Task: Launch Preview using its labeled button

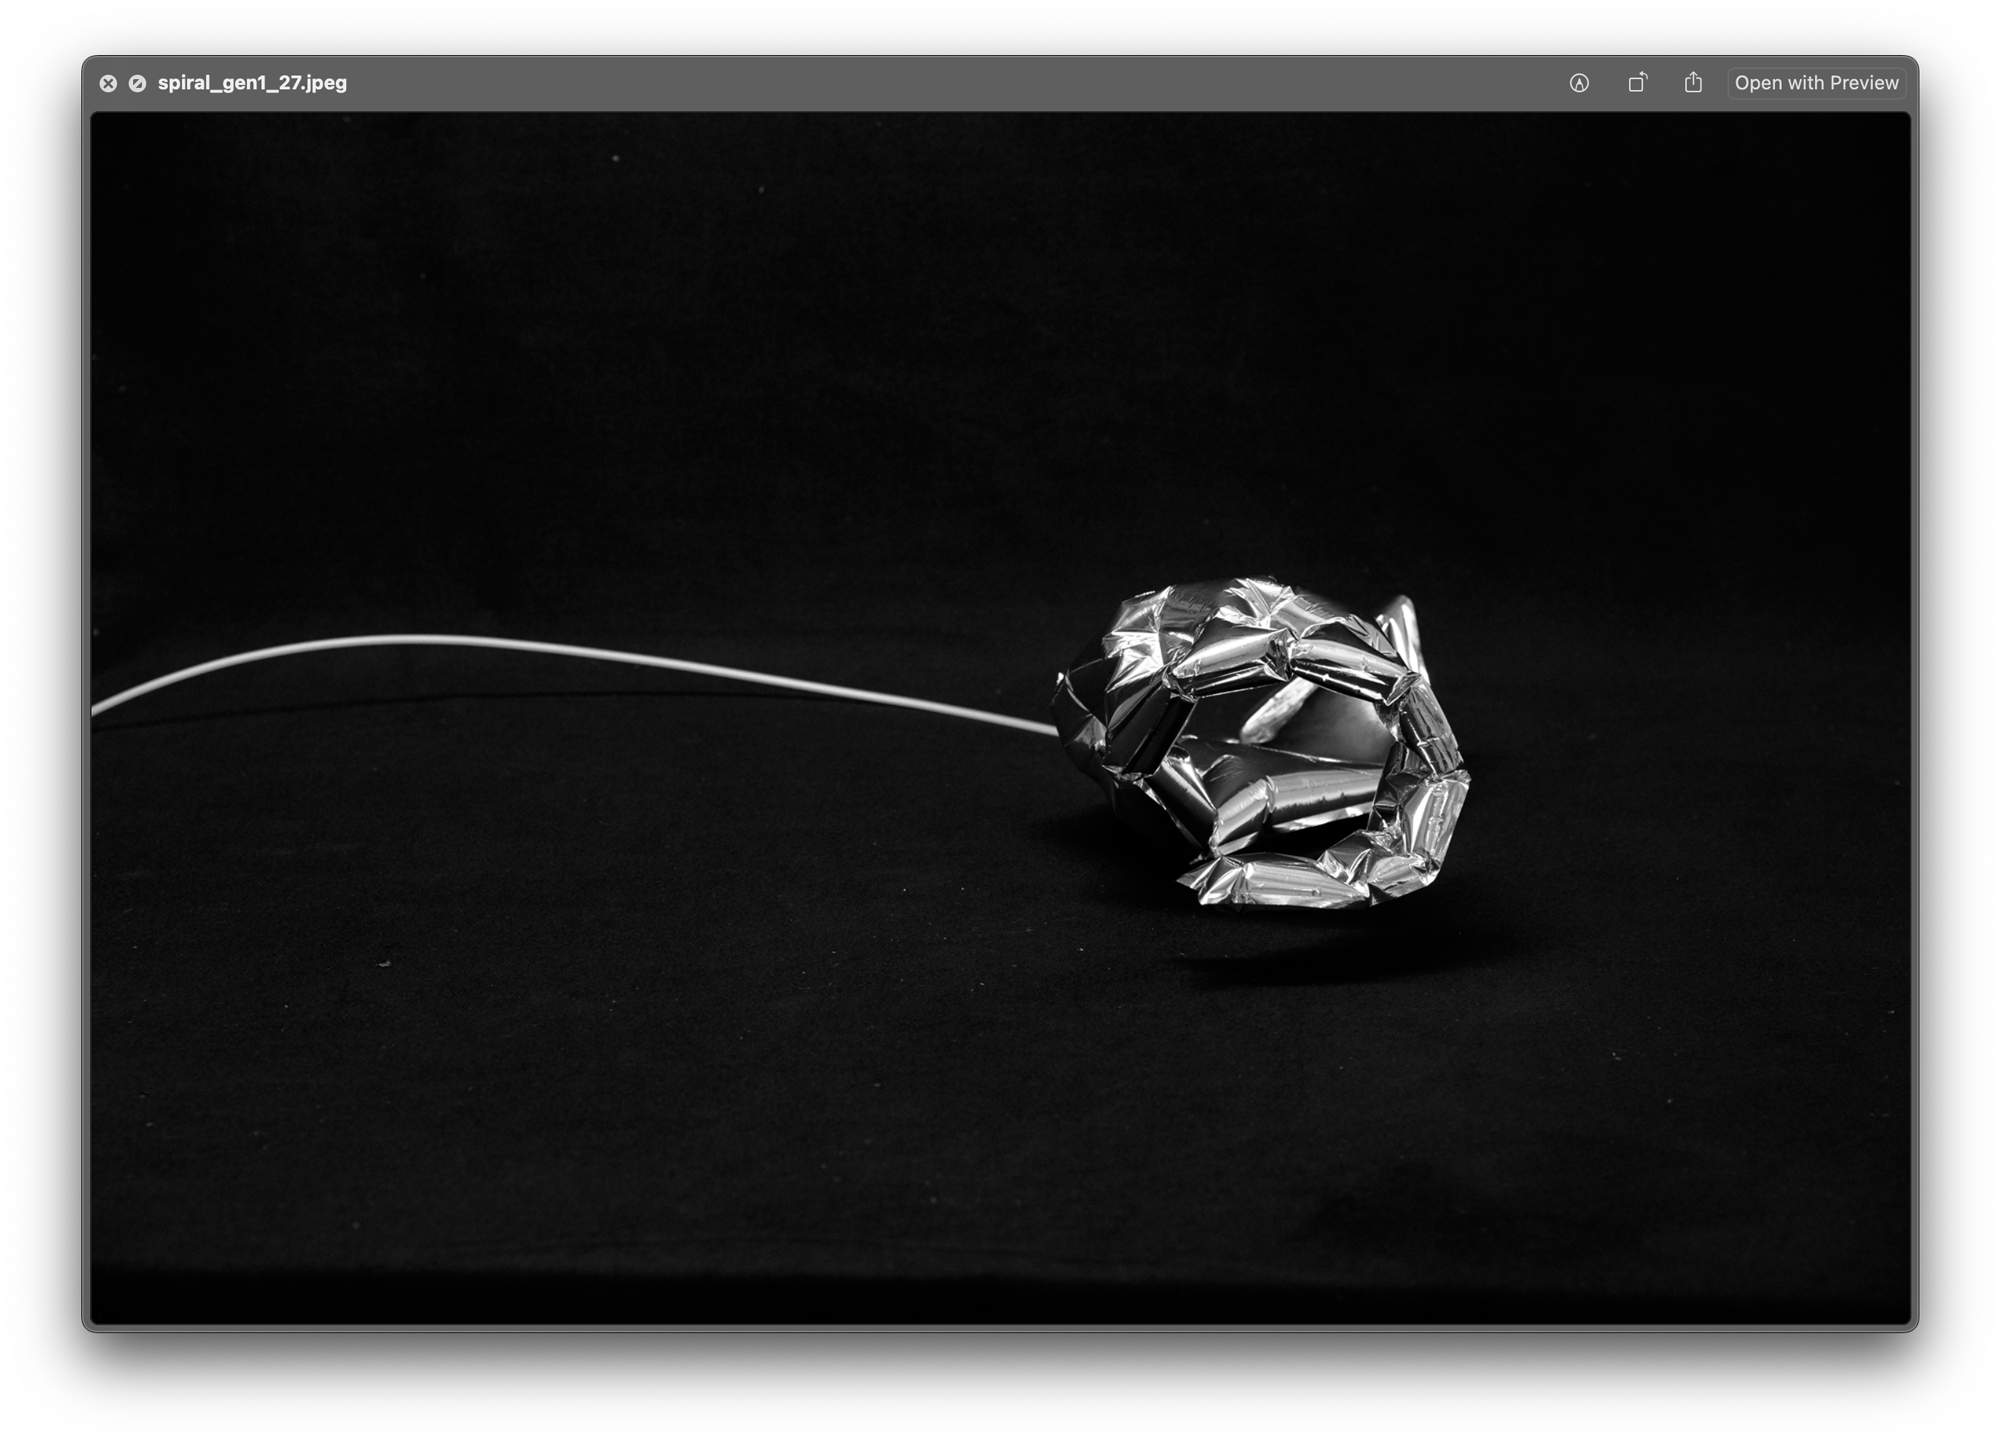Action: [1816, 83]
